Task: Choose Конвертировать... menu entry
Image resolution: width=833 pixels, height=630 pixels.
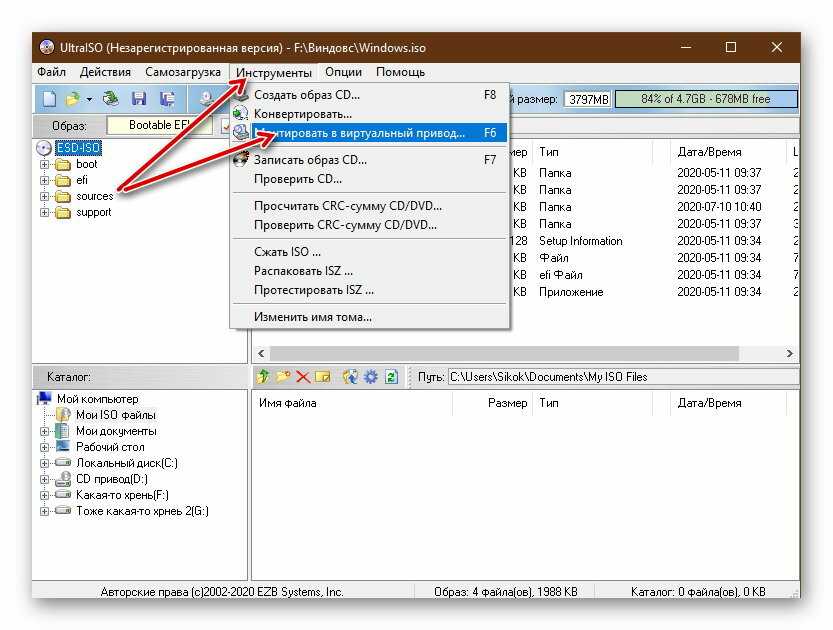Action: (370, 114)
